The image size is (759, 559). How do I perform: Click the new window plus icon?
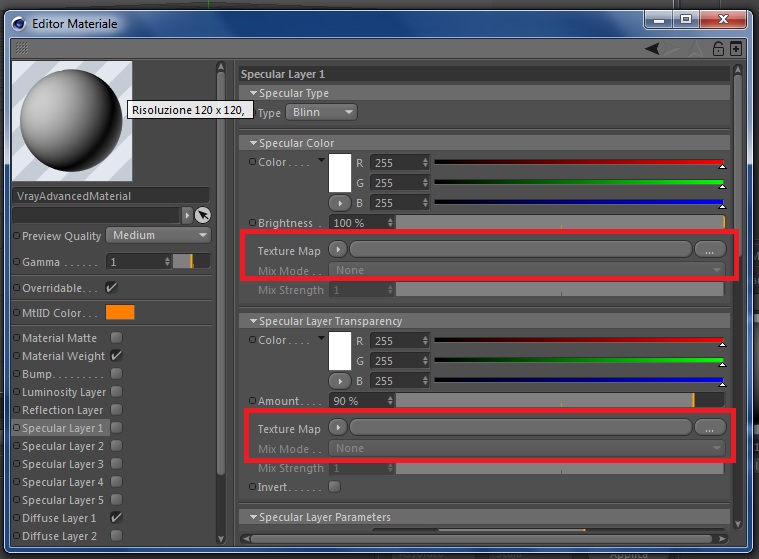[x=736, y=48]
